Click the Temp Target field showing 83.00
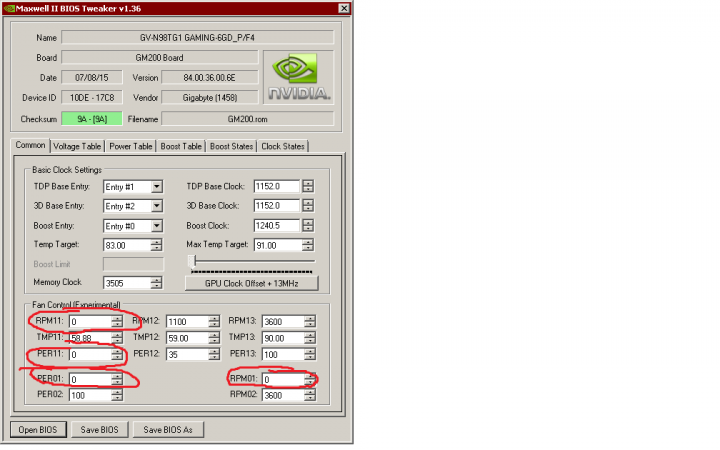Viewport: 720px width, 450px height. [x=127, y=245]
